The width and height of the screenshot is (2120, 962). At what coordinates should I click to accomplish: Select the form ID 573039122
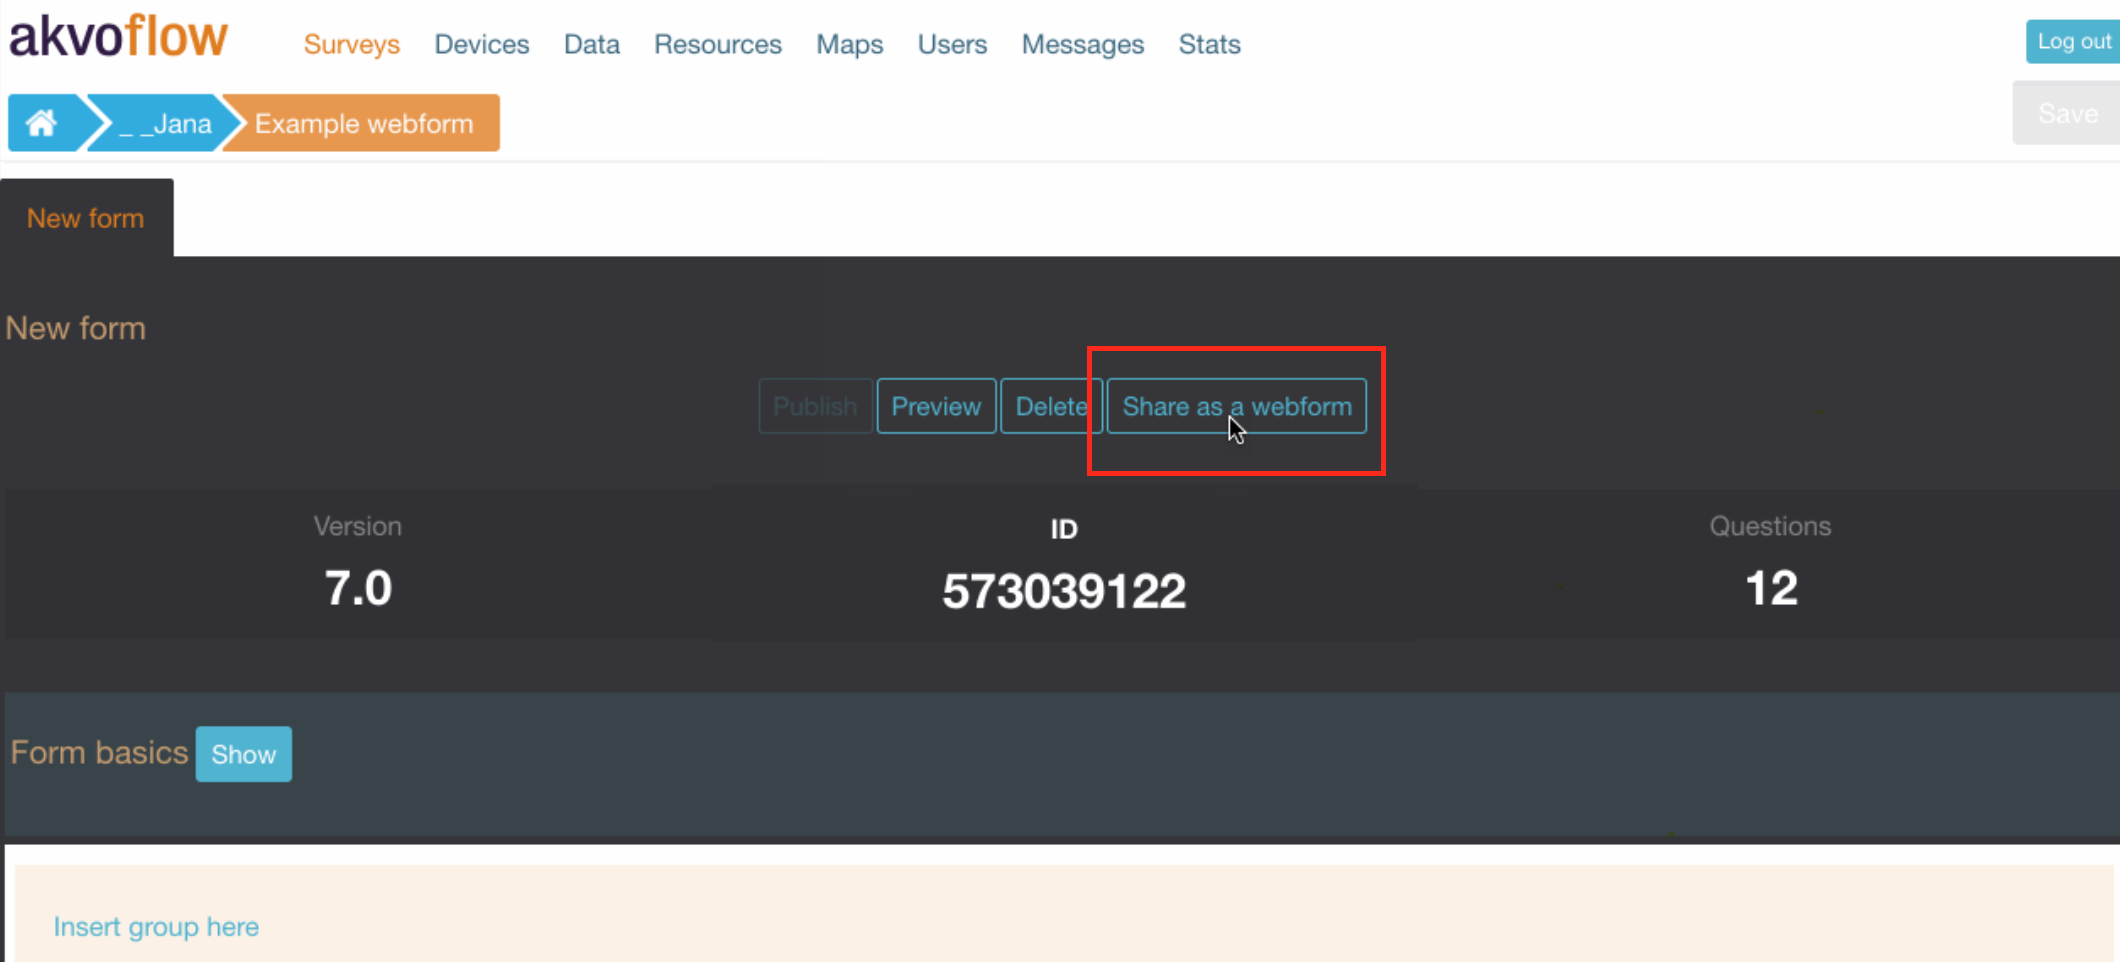click(1064, 590)
